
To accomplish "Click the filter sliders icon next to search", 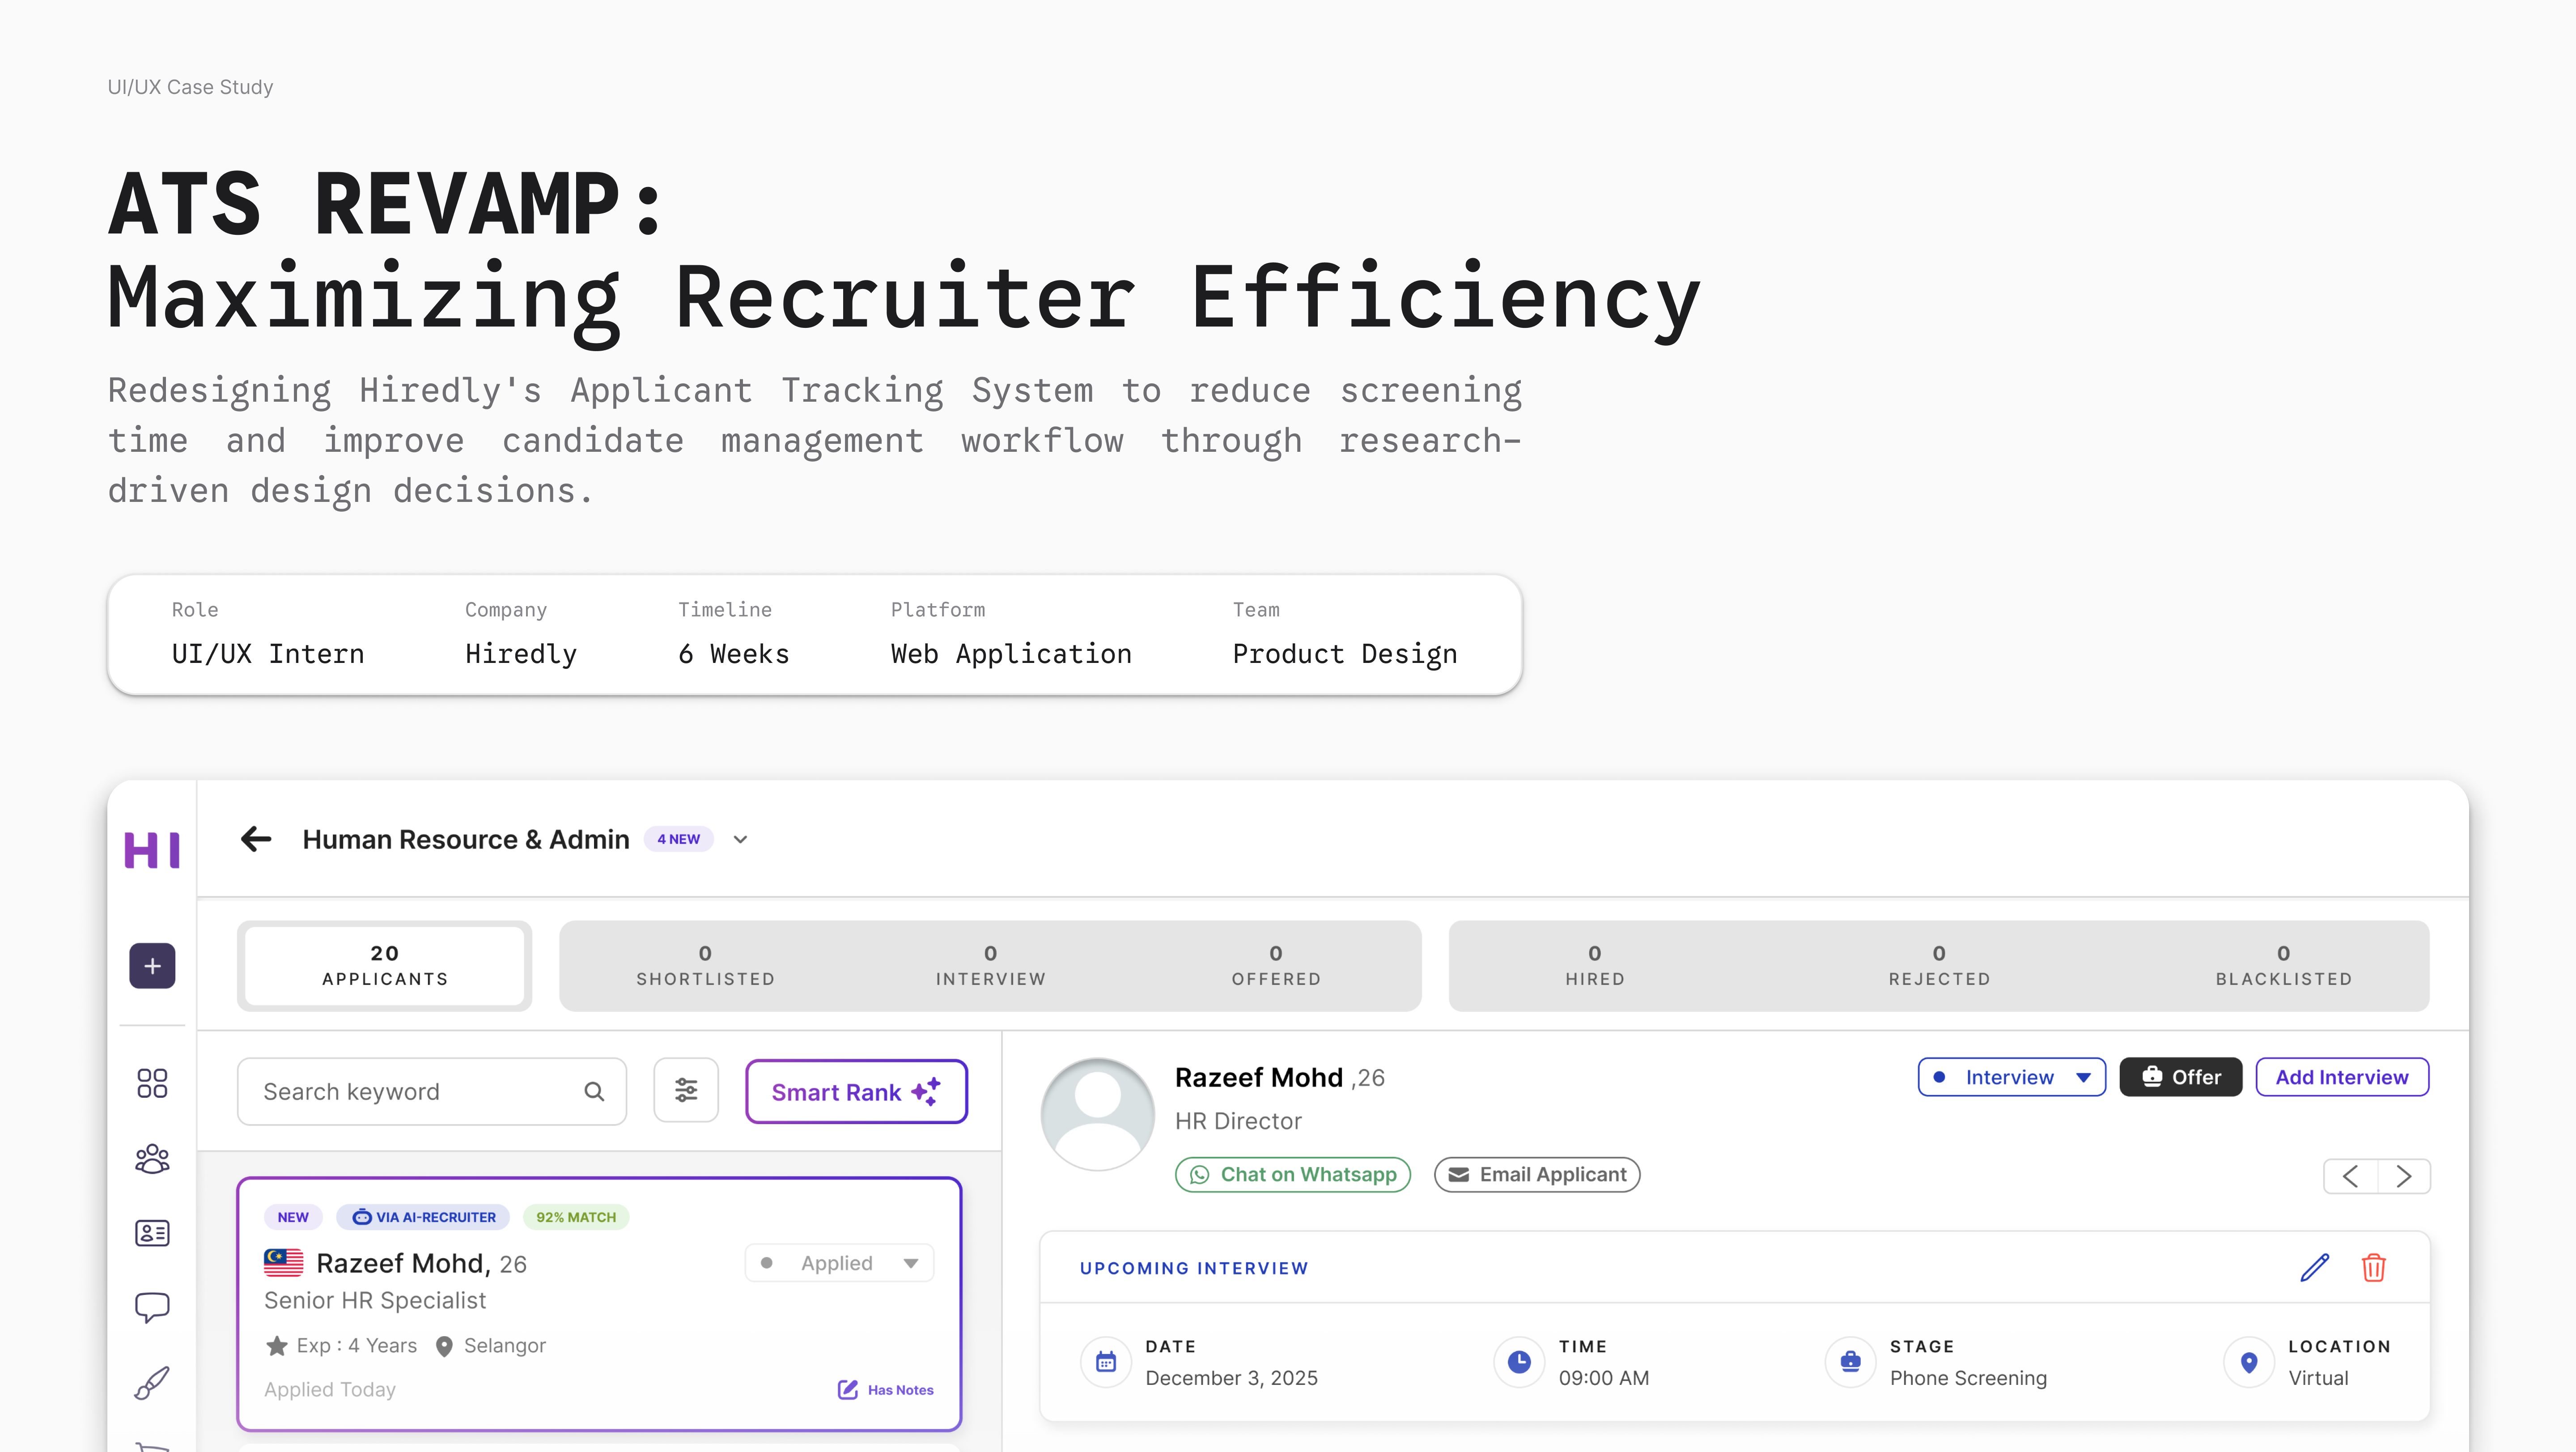I will click(x=686, y=1090).
